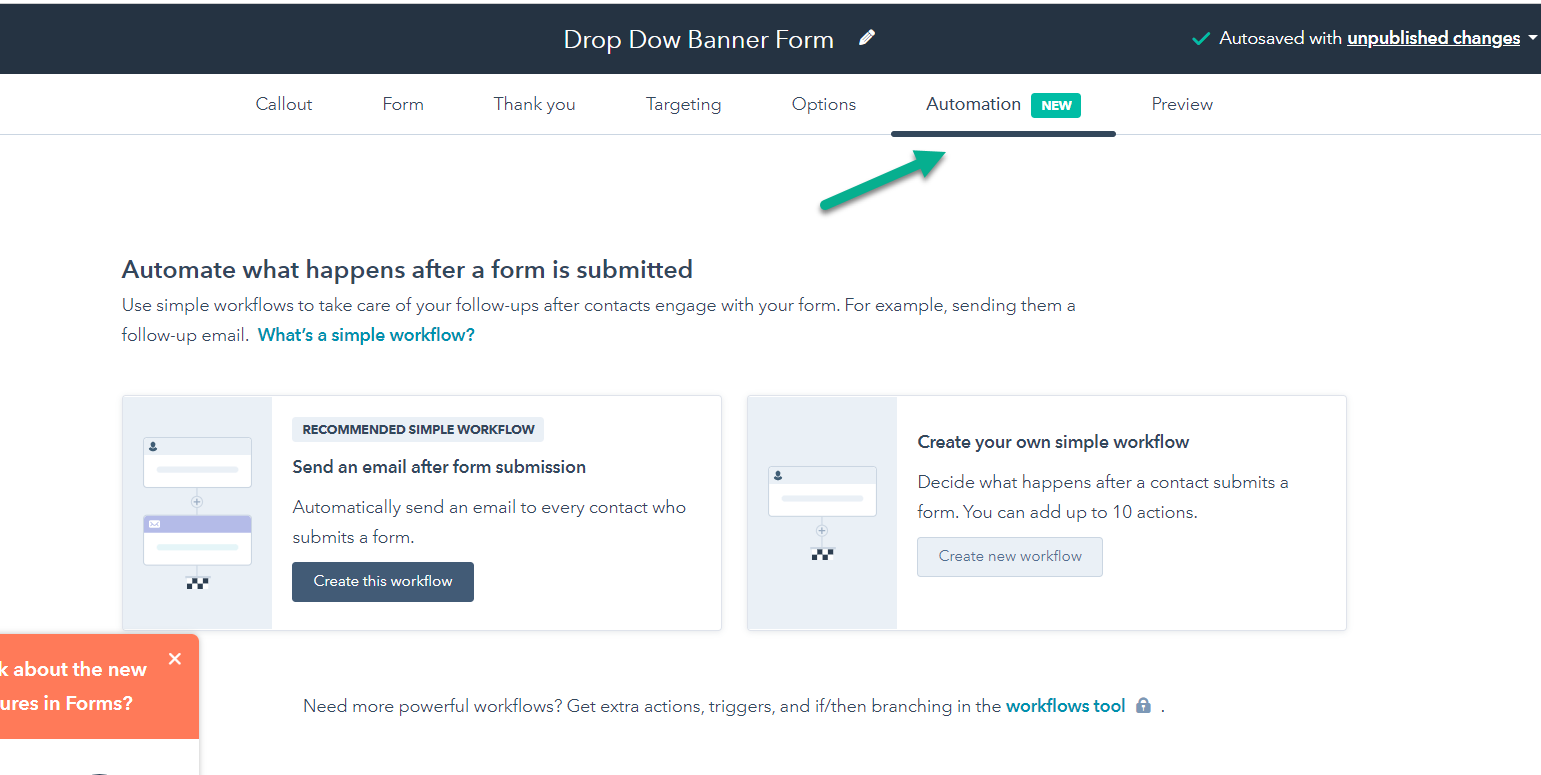Click the NEW badge next to Automation

click(1056, 104)
